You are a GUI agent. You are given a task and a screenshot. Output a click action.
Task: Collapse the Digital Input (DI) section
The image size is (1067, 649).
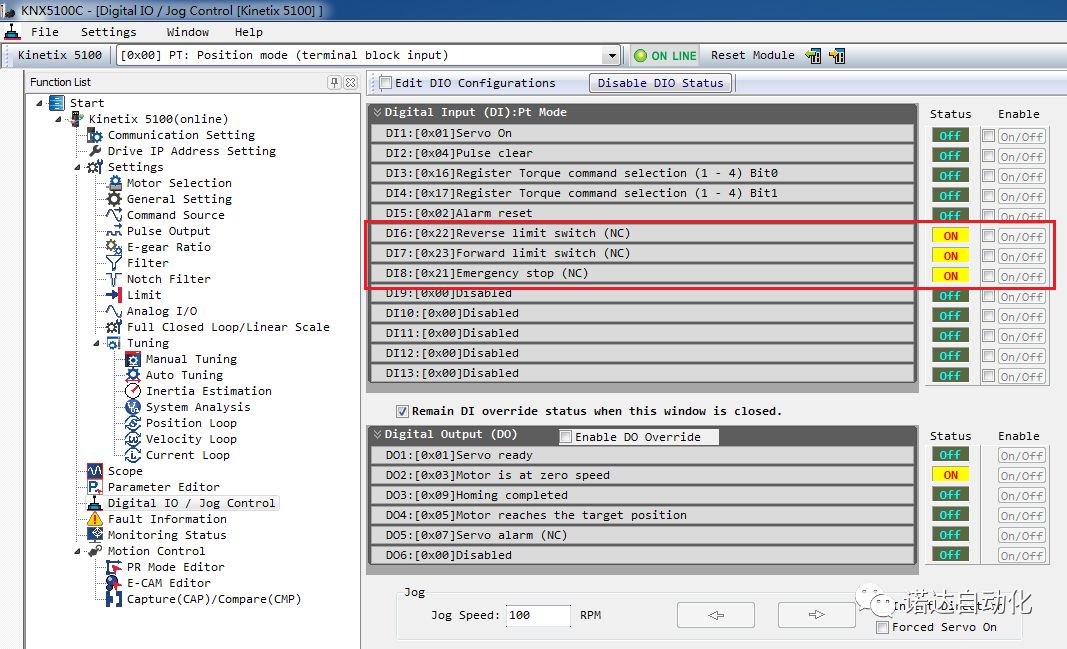pos(377,112)
